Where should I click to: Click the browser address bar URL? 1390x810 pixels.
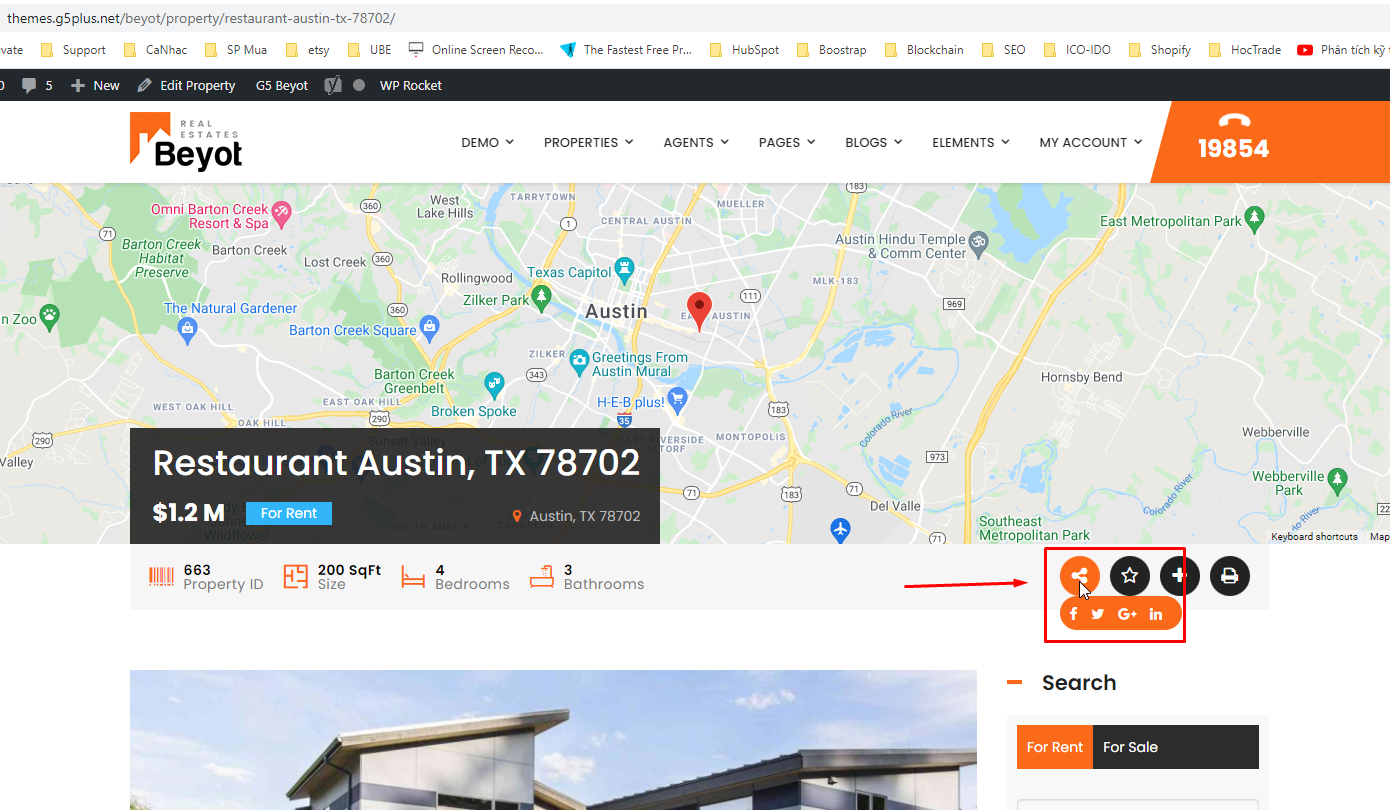click(201, 19)
